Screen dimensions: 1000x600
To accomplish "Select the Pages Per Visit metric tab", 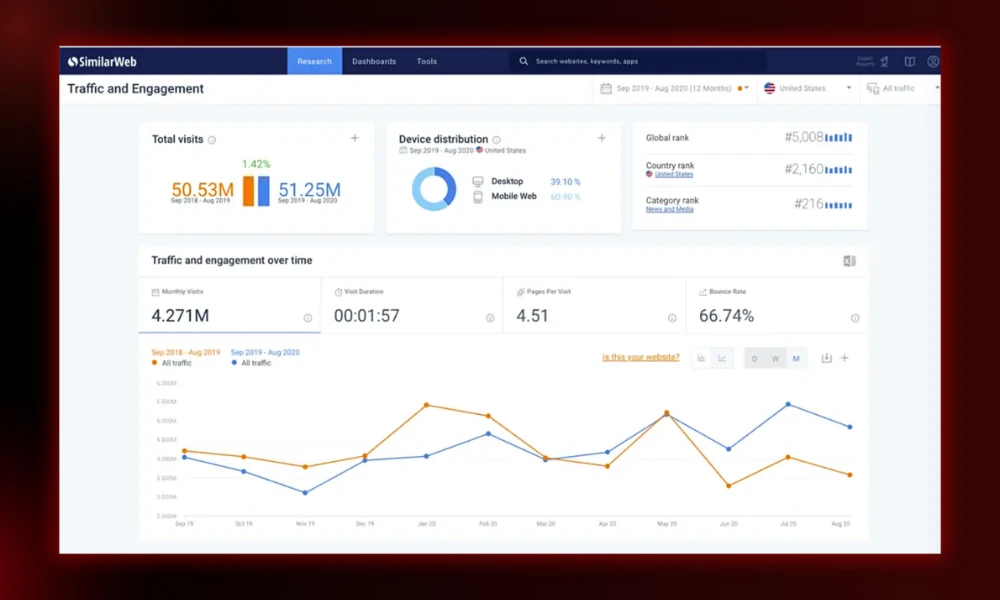I will (594, 305).
